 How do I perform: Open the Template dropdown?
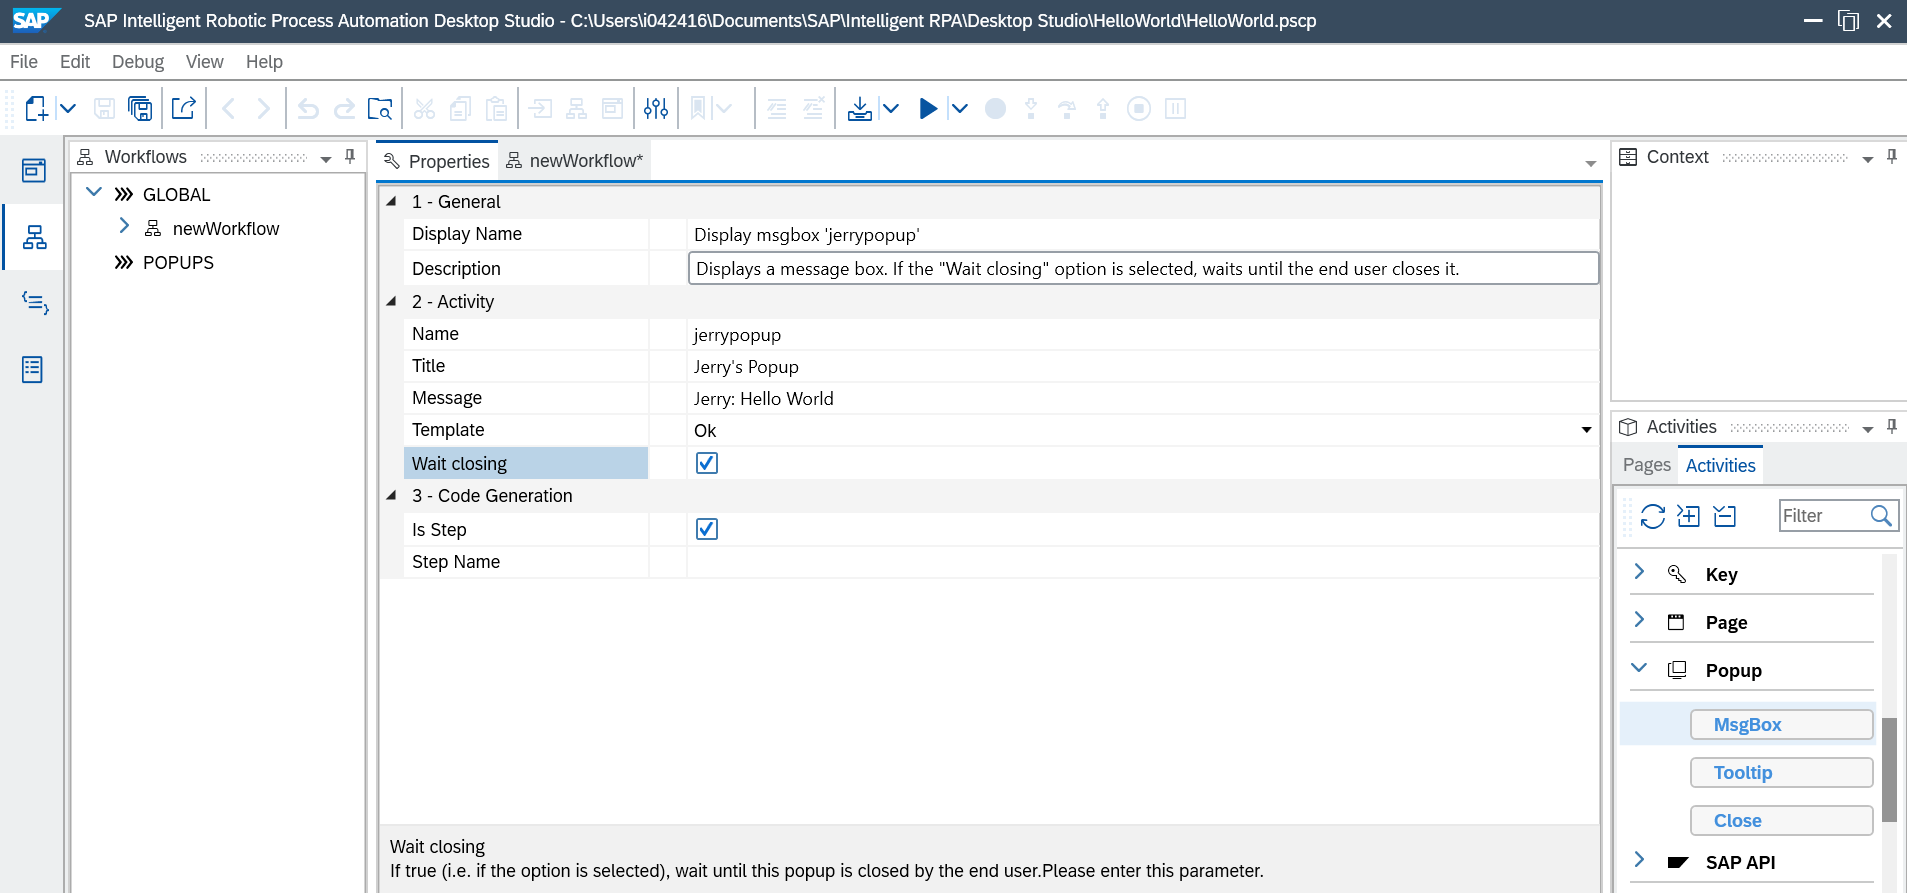tap(1586, 430)
